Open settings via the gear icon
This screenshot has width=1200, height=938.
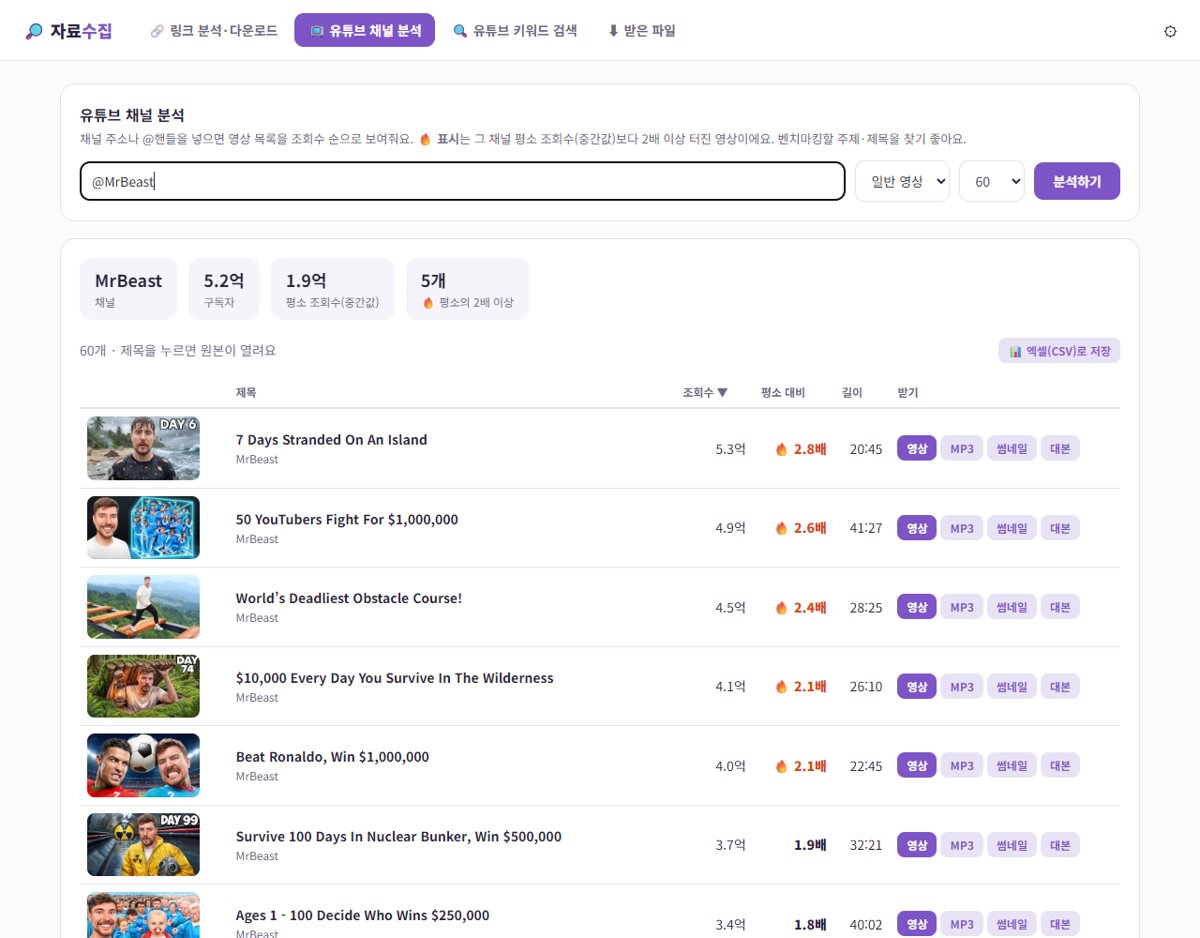(1170, 31)
